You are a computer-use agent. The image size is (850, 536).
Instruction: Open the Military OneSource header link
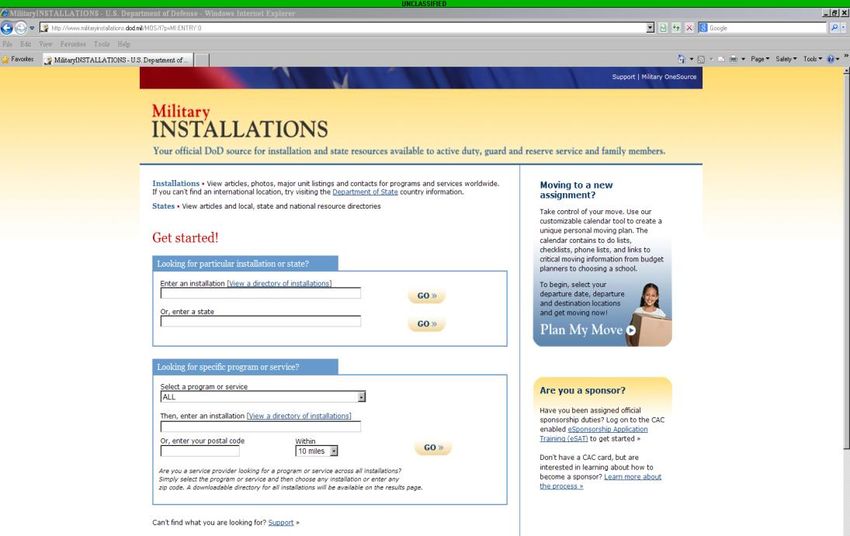pyautogui.click(x=669, y=77)
